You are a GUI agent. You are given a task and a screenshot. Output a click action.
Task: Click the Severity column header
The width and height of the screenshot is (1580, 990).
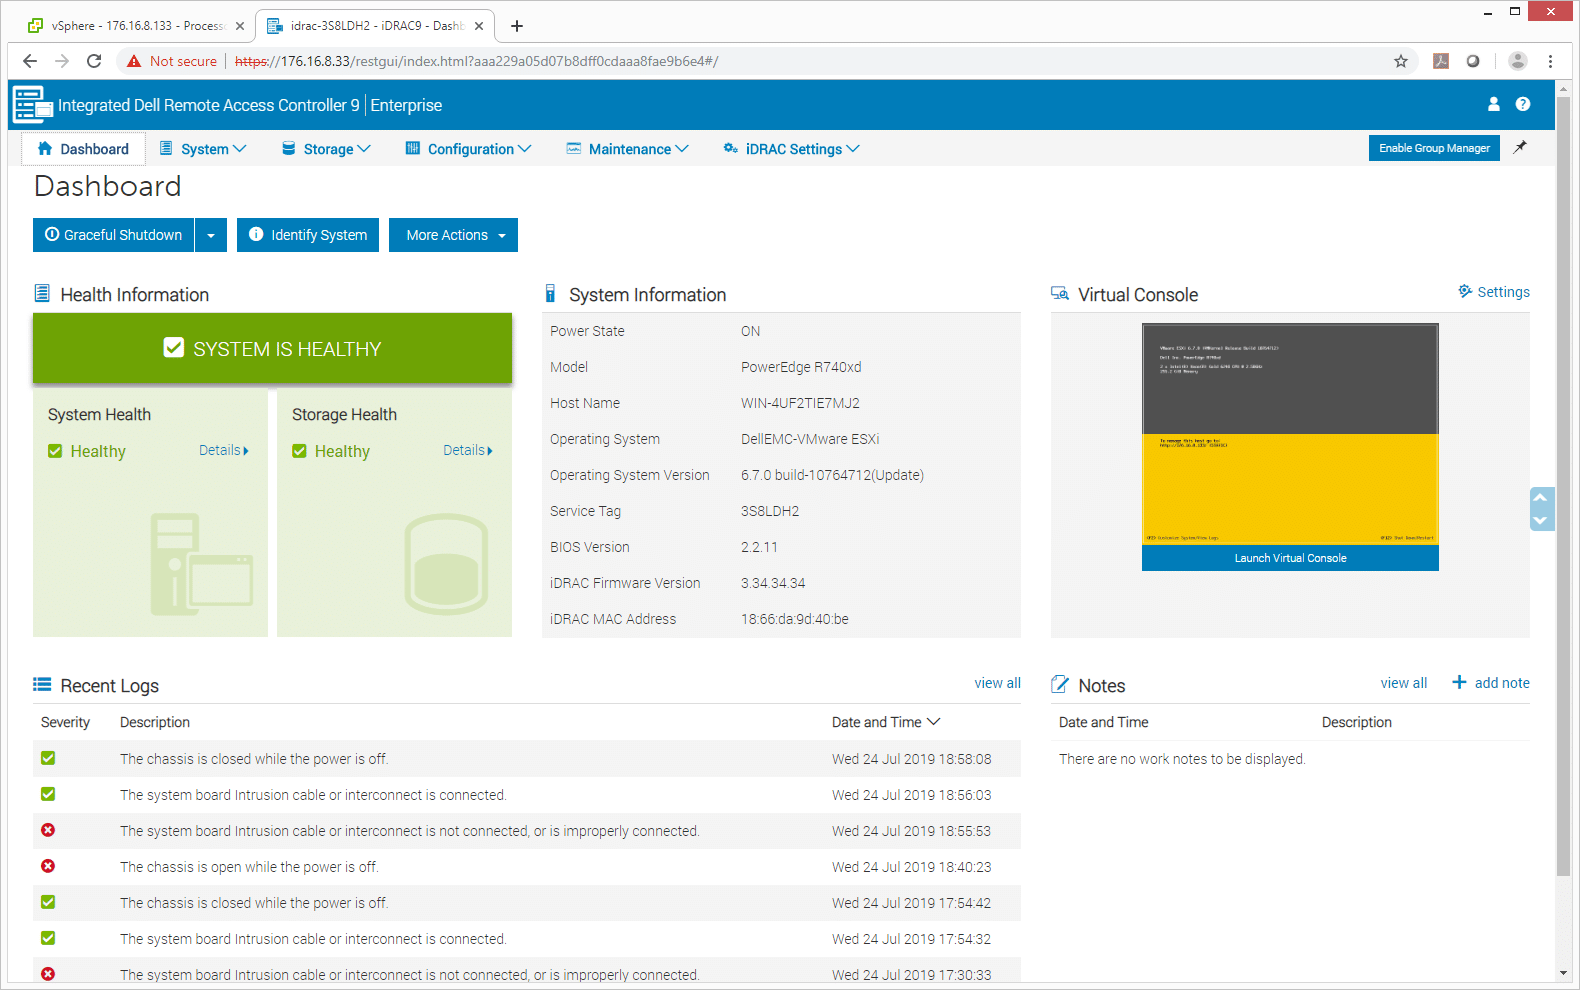(65, 722)
